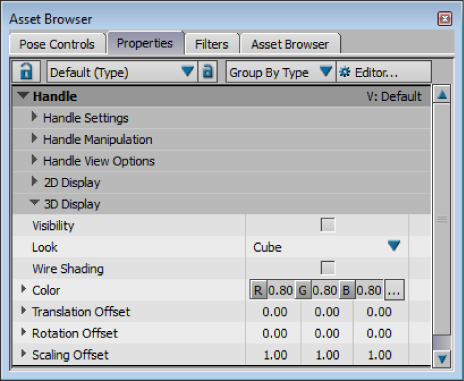Click the blue value 0.80 field
This screenshot has height=381, width=464.
point(369,290)
